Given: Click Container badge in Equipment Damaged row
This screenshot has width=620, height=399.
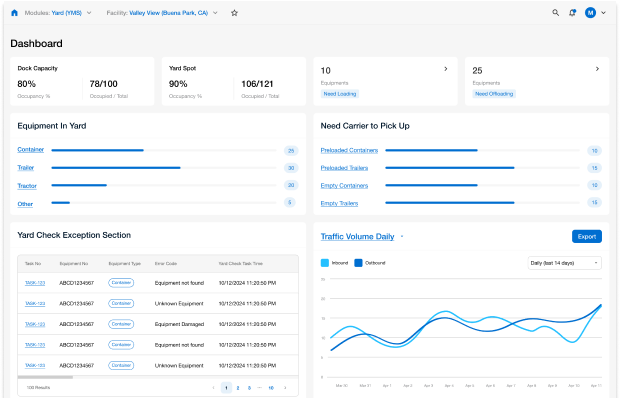Looking at the screenshot, I should click(x=121, y=324).
